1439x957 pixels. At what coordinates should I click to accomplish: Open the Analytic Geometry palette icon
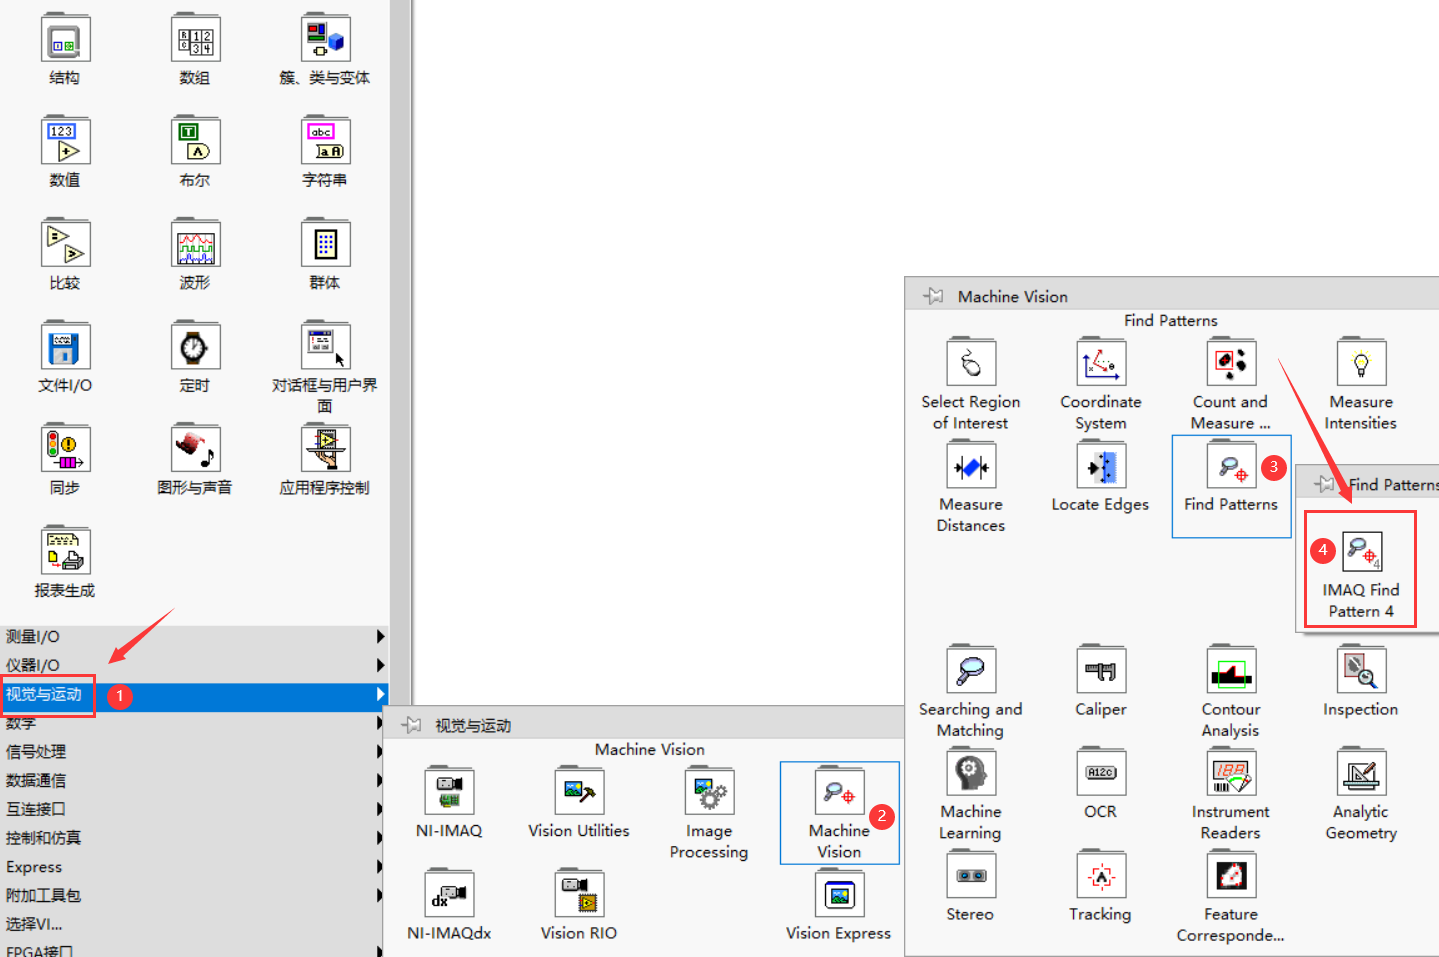1361,773
